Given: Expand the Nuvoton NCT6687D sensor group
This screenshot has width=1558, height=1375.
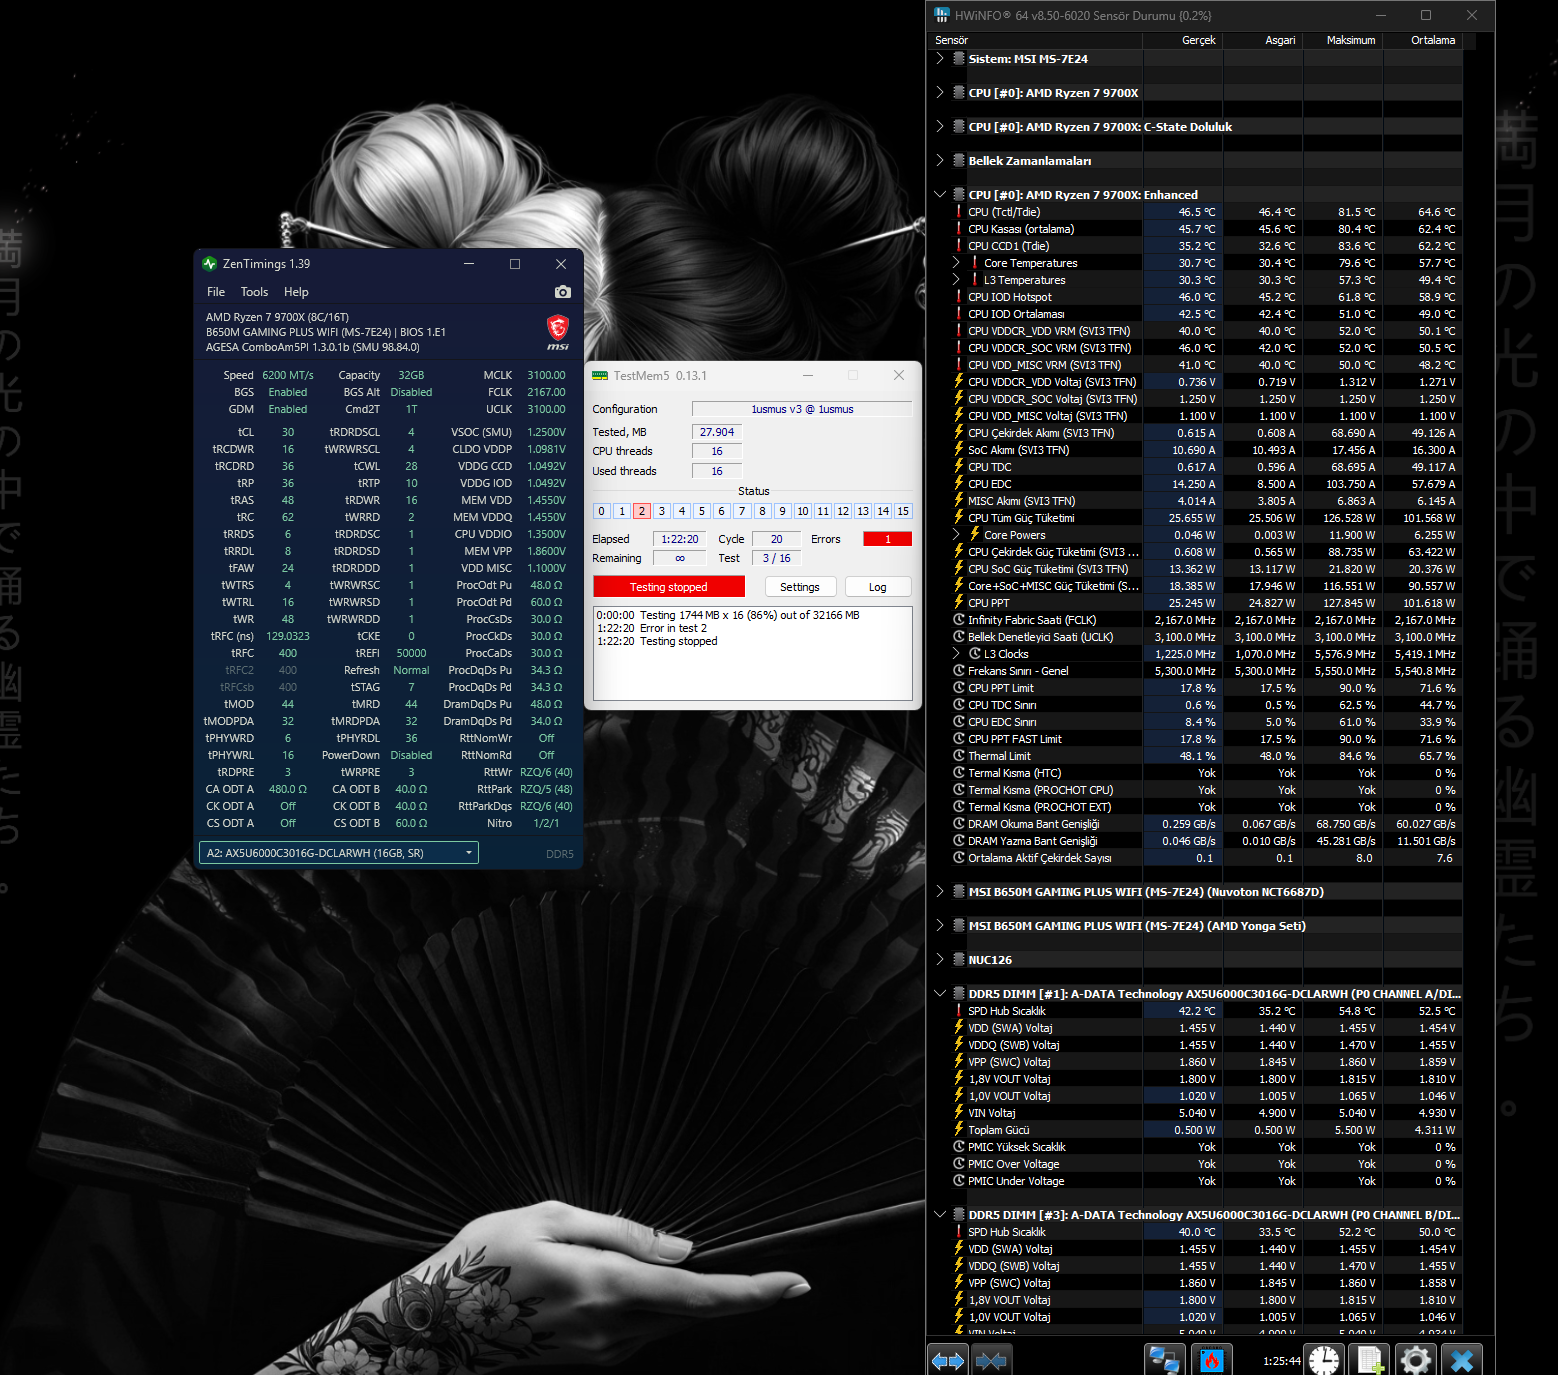Looking at the screenshot, I should tap(940, 892).
